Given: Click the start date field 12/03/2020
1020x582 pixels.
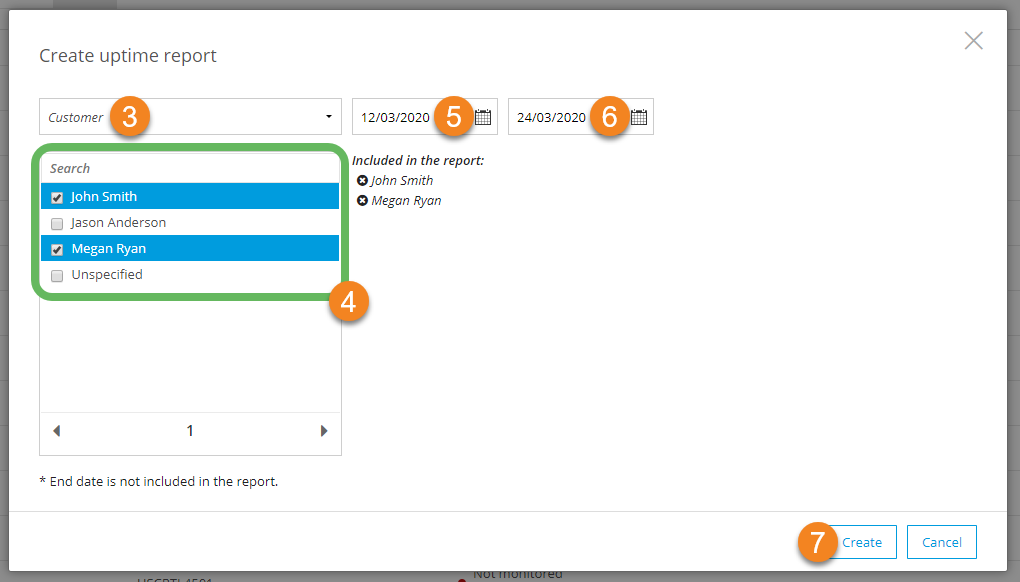Looking at the screenshot, I should tap(395, 117).
